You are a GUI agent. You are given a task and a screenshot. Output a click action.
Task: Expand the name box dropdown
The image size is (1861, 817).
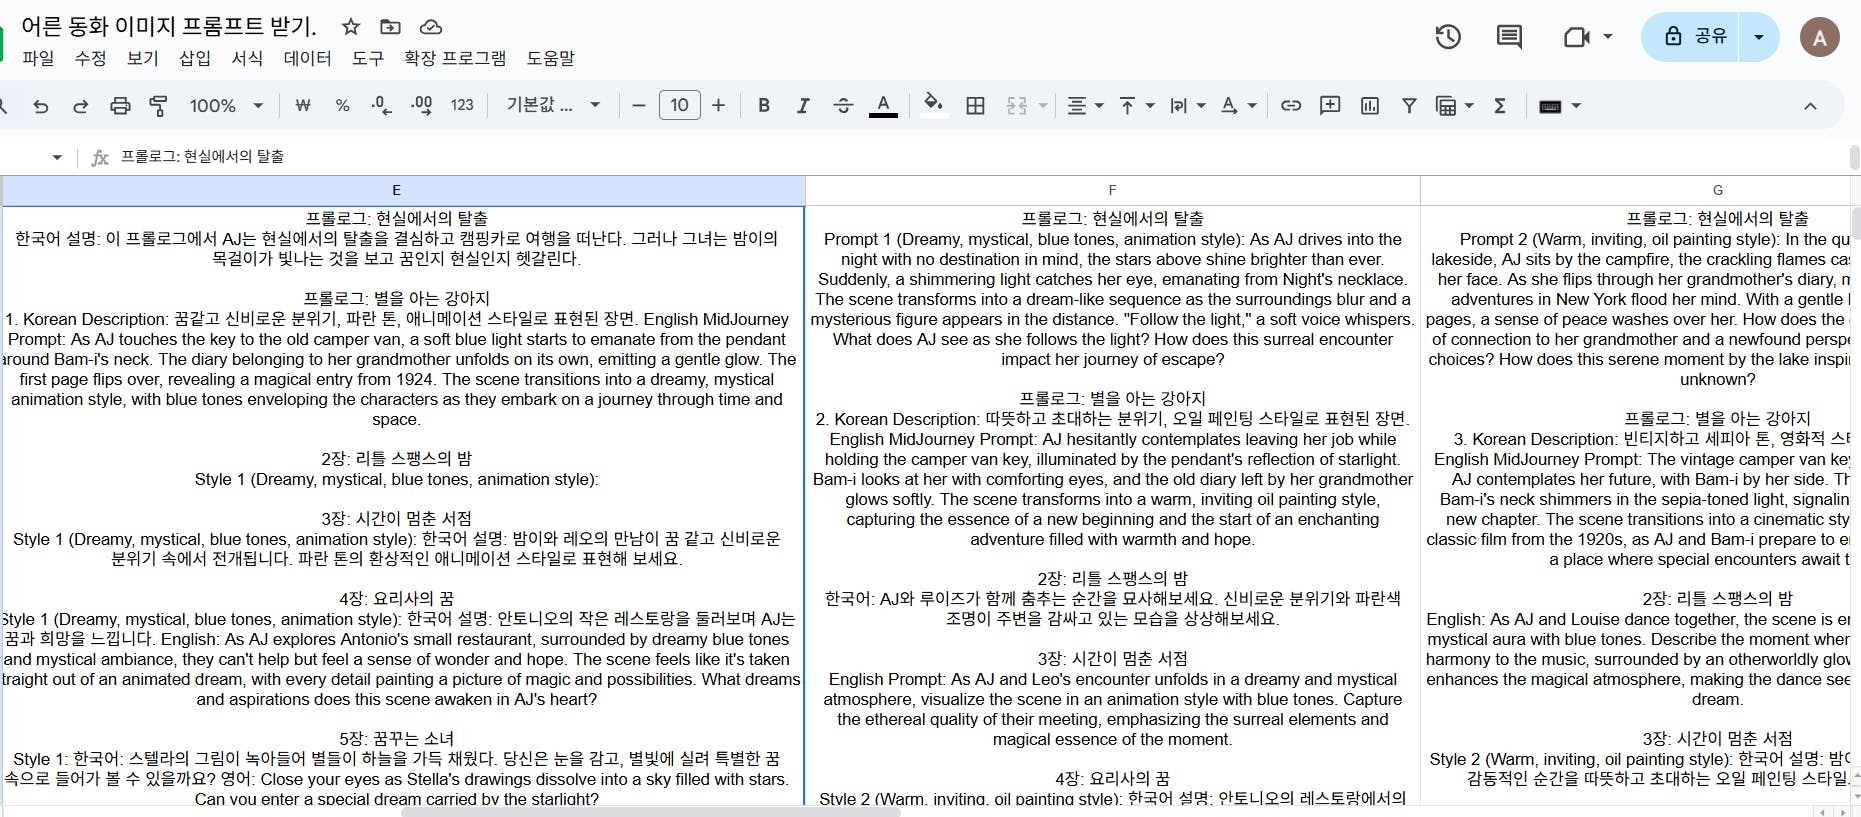(x=57, y=157)
